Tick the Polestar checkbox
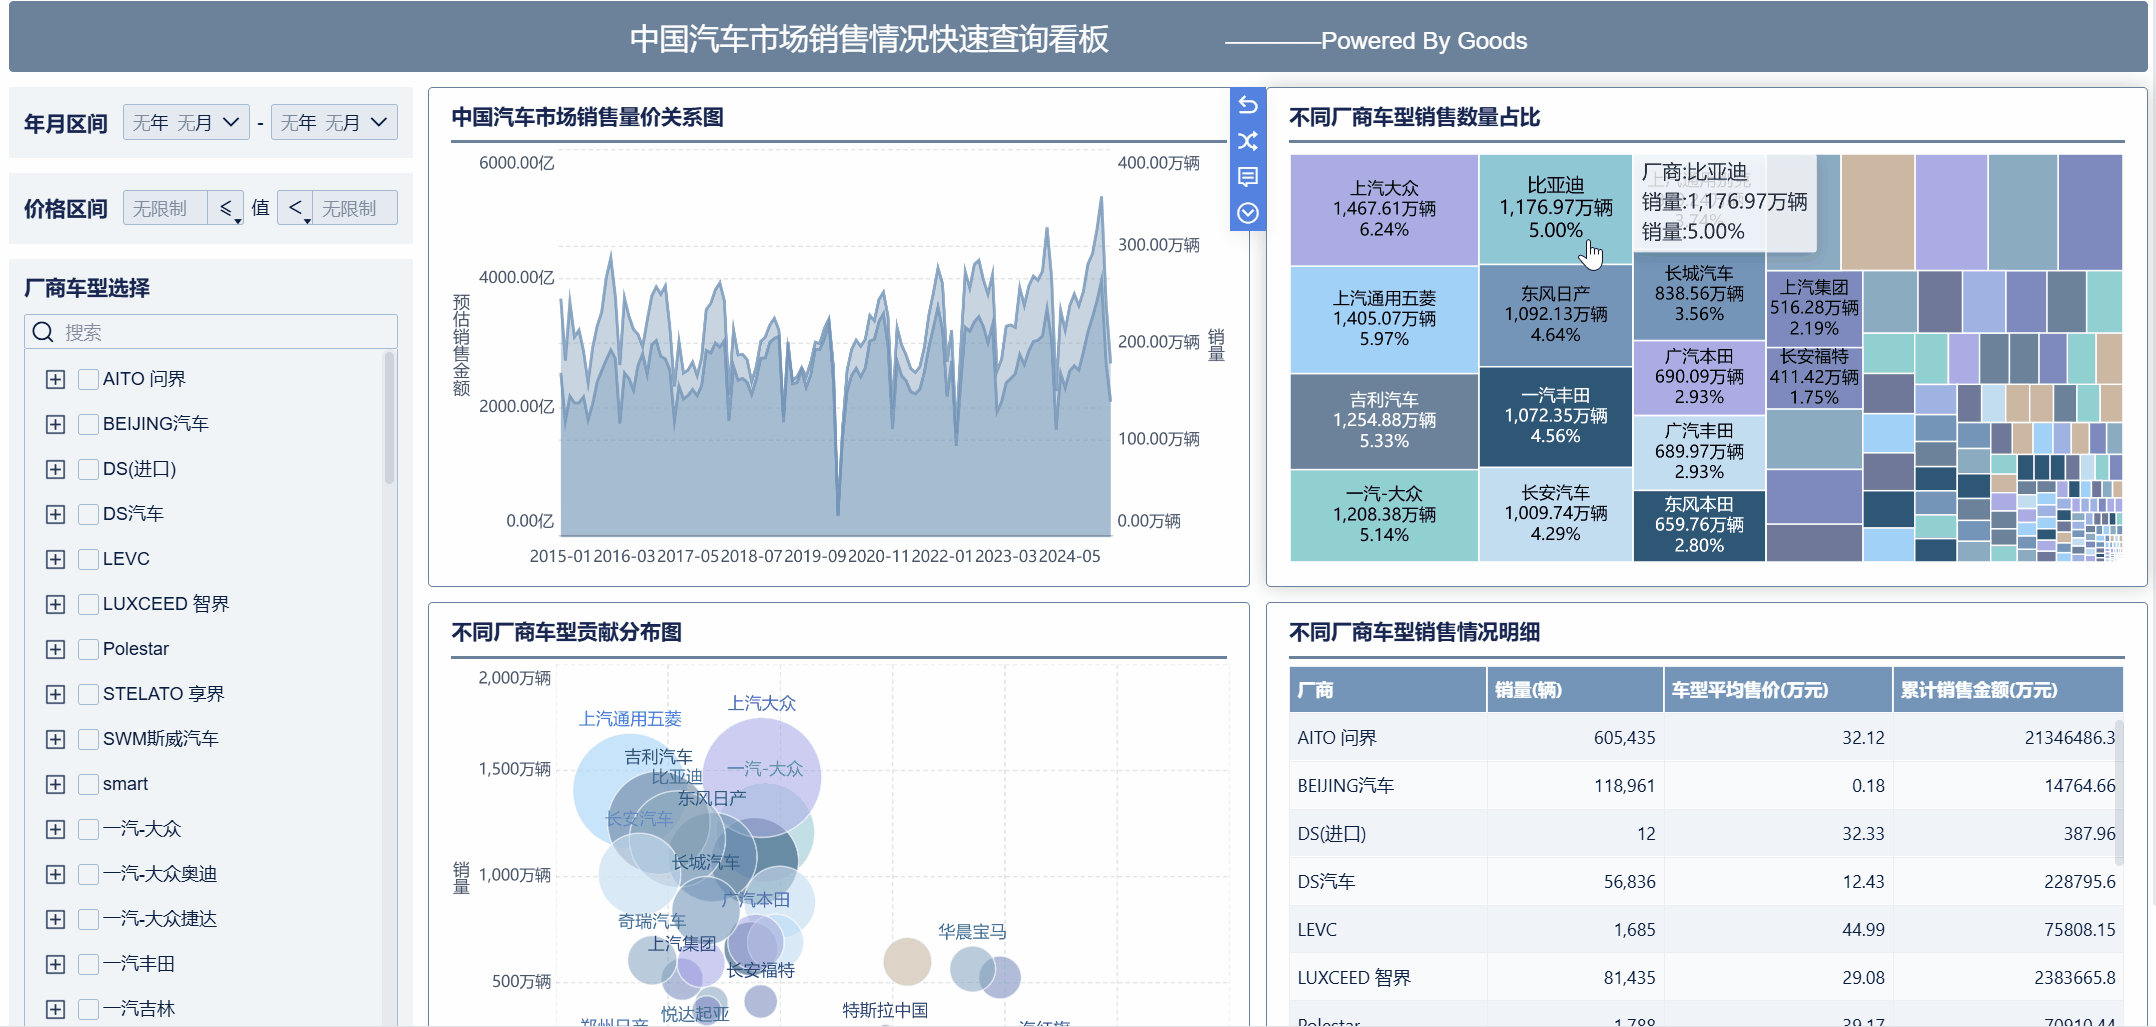 pyautogui.click(x=88, y=649)
